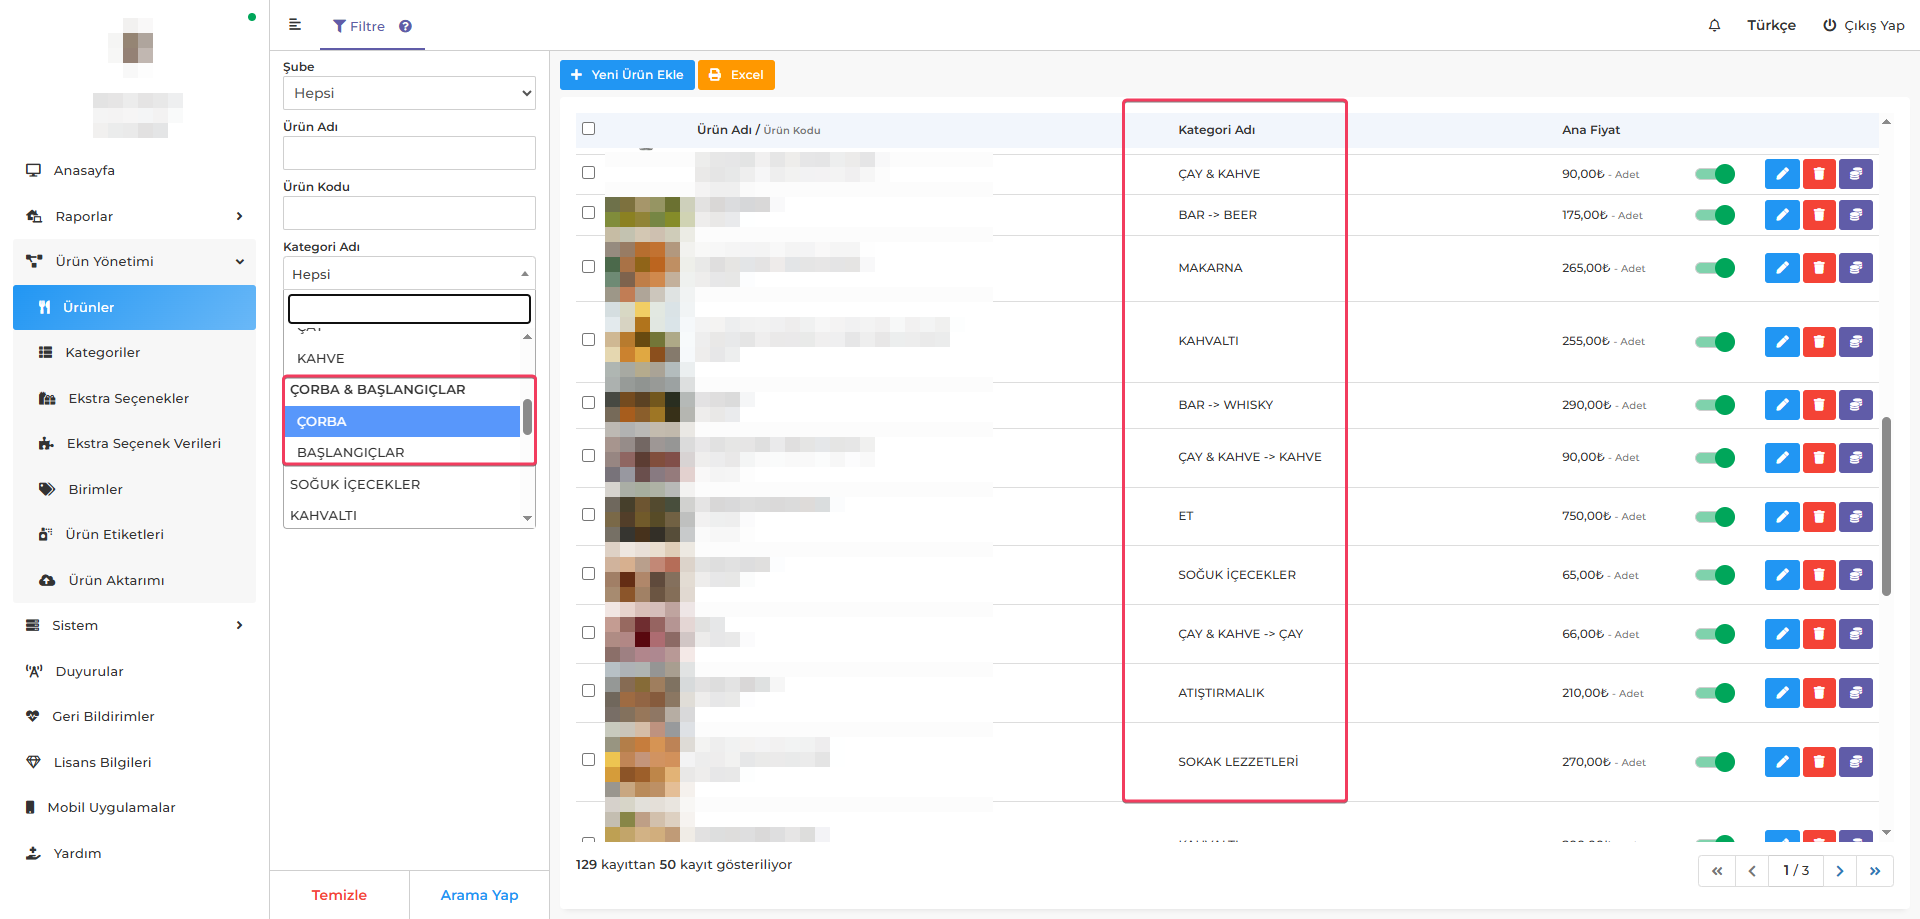
Task: Open the Şube dropdown showing Hepsi
Action: click(x=409, y=93)
